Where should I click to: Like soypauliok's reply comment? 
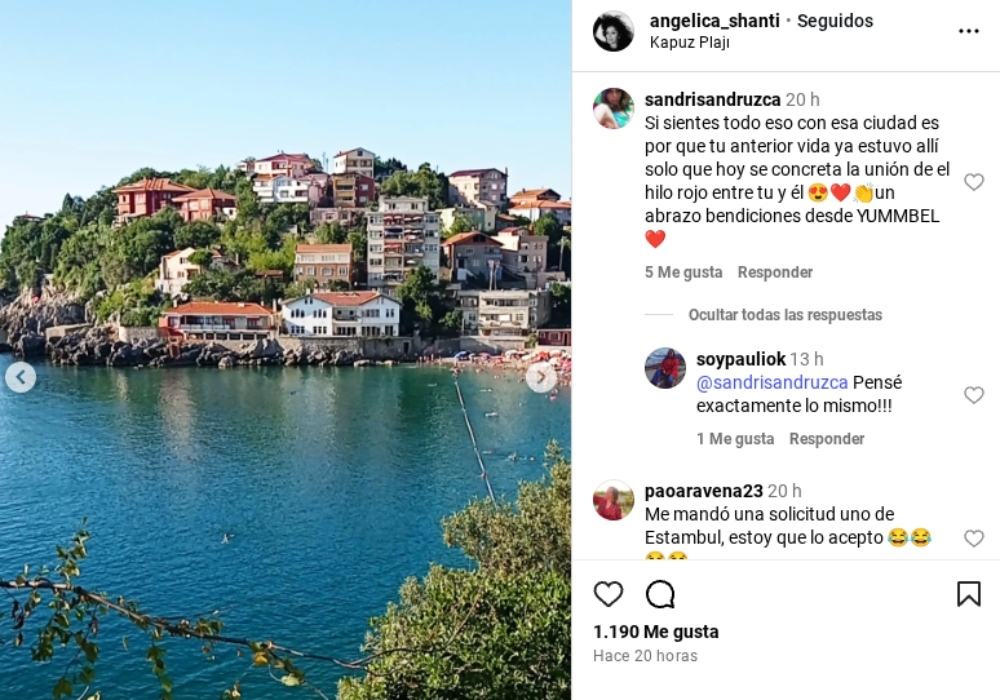[x=973, y=395]
